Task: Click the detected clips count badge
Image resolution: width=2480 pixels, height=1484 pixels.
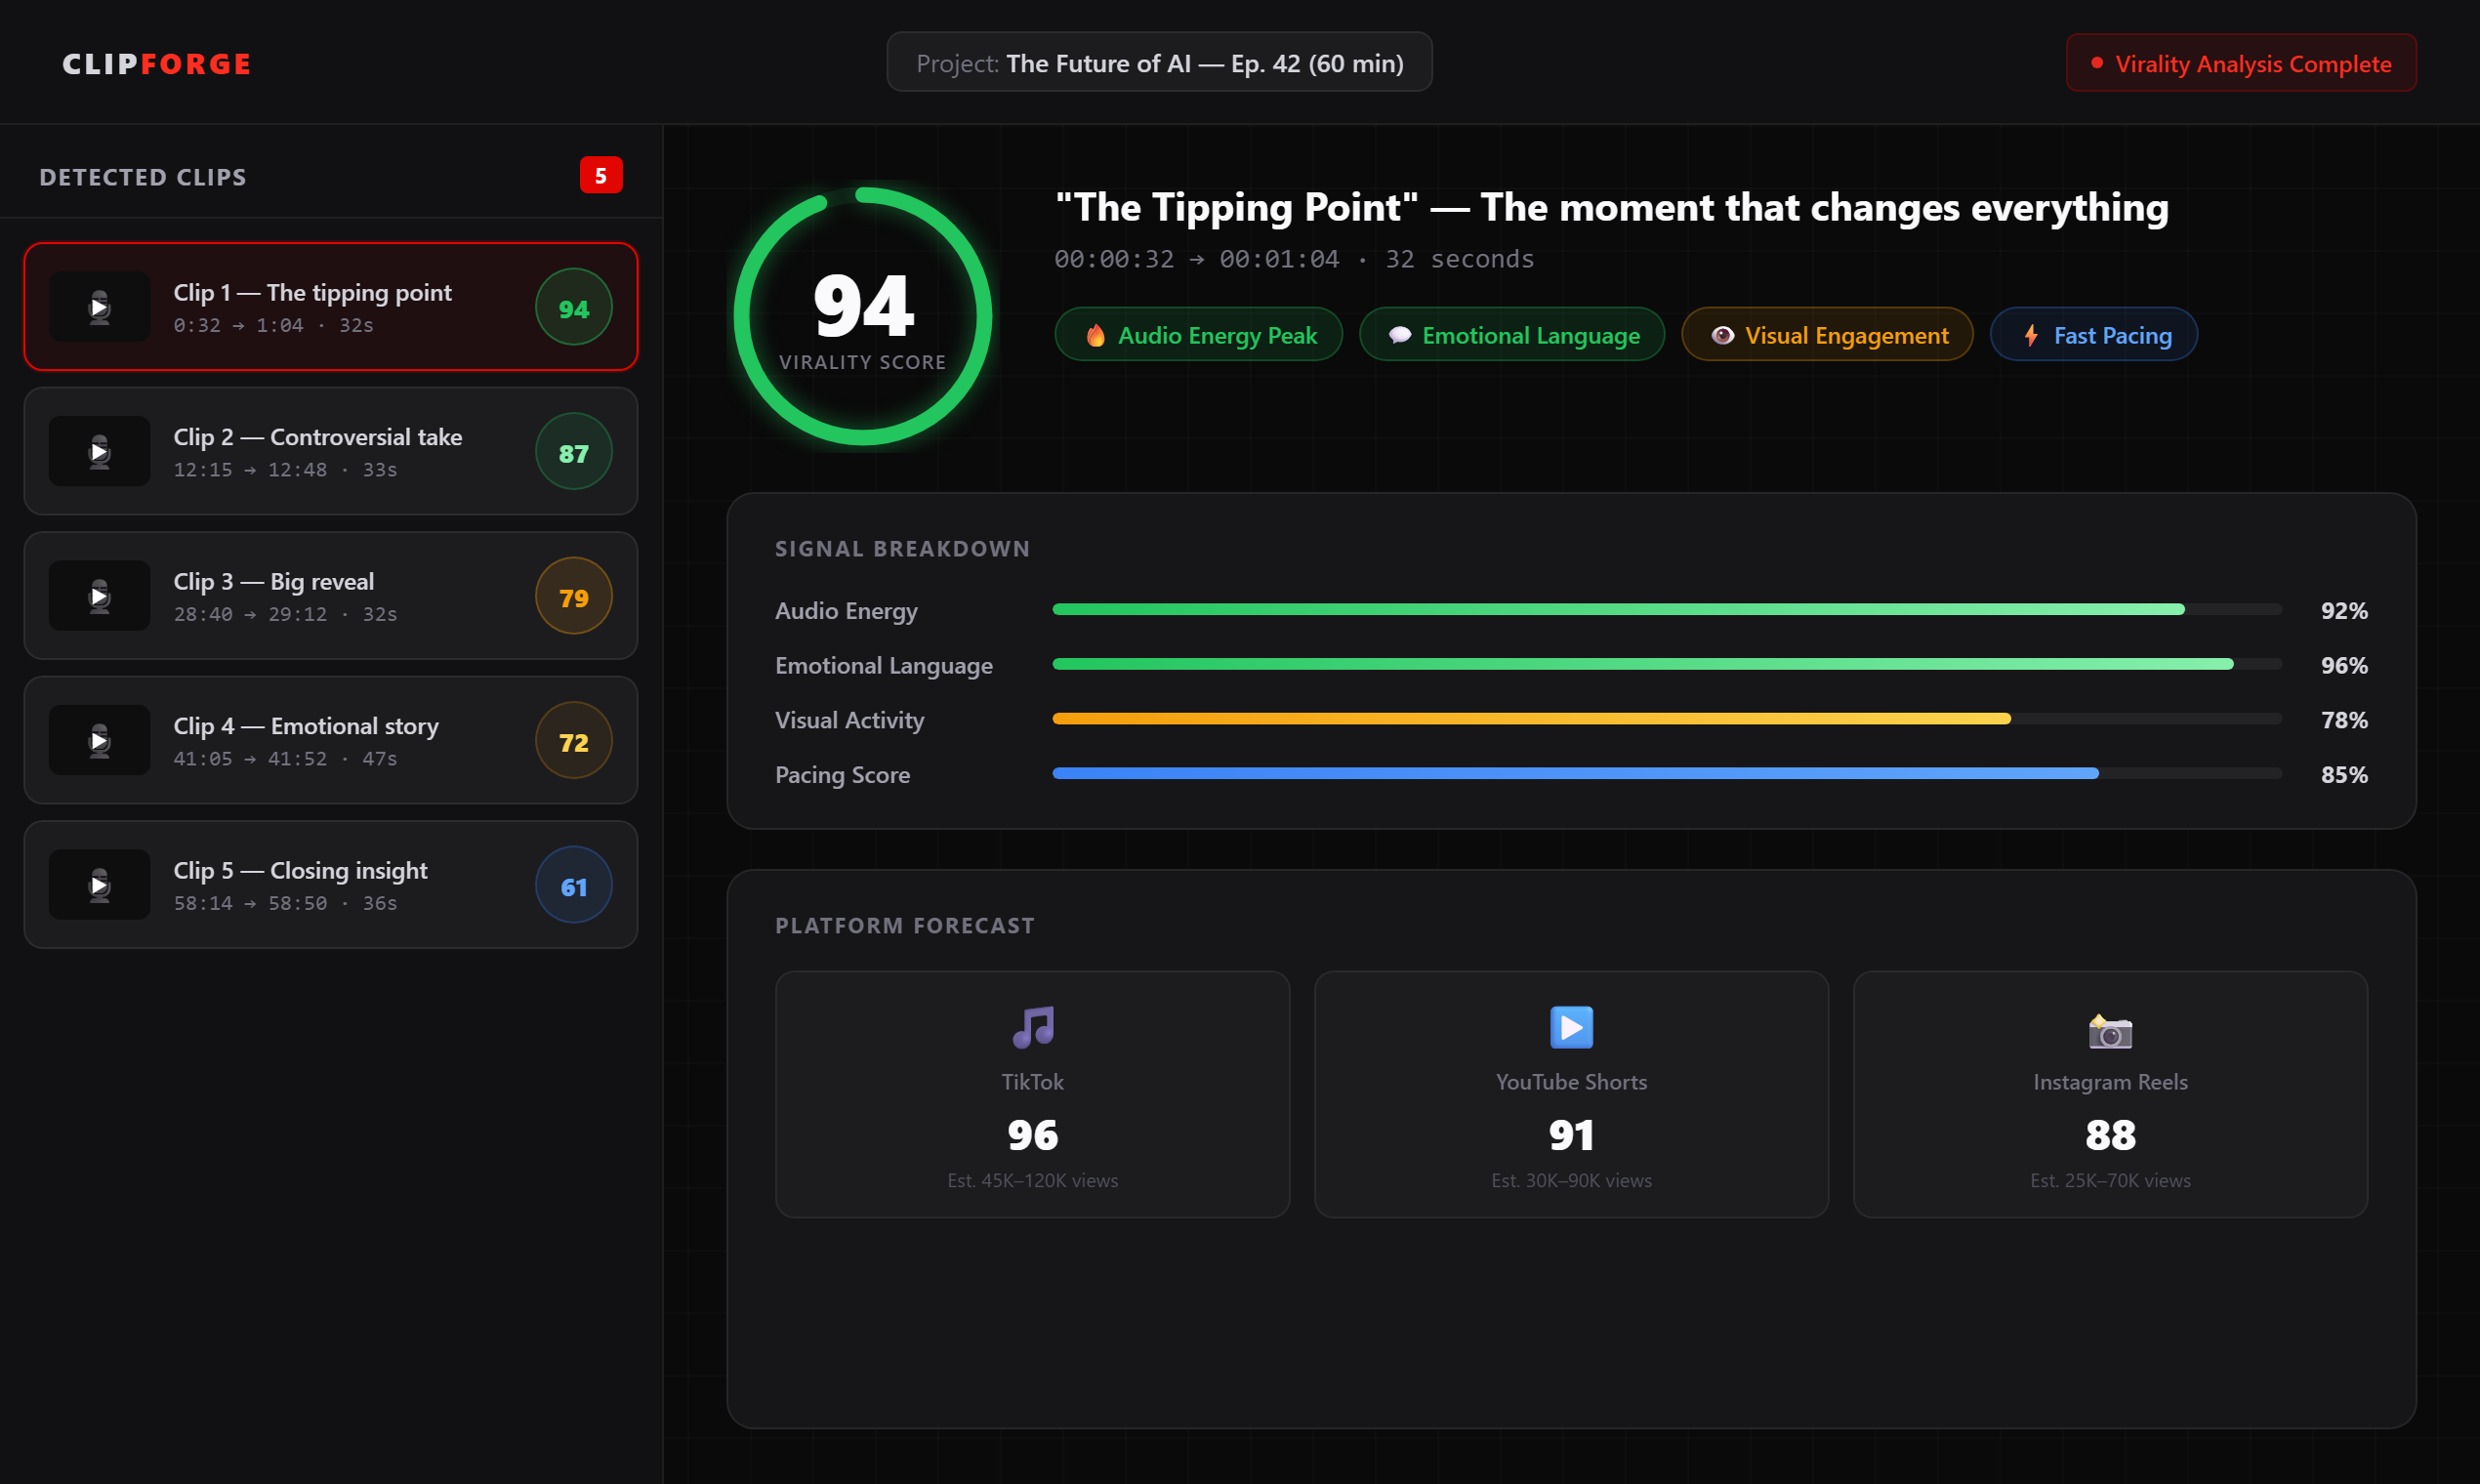Action: coord(601,176)
